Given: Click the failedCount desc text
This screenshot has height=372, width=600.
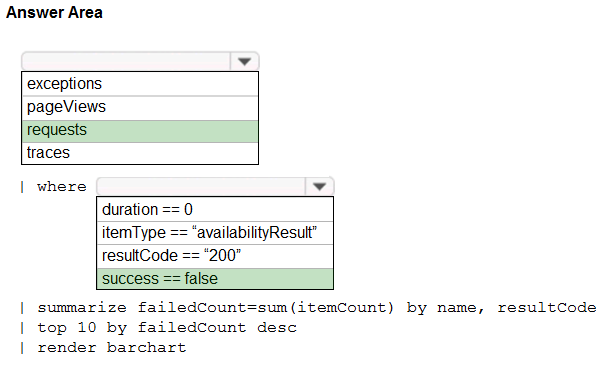Looking at the screenshot, I should [x=217, y=328].
